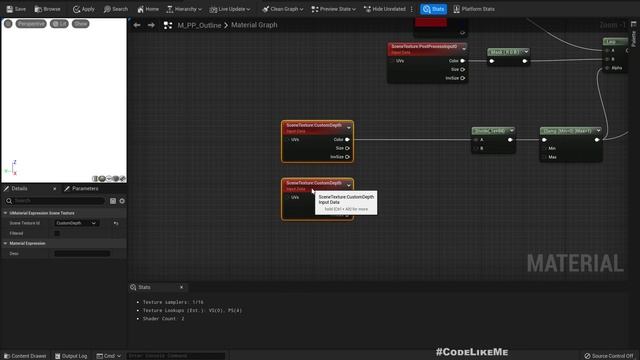
Task: Close the Details tab
Action: (55, 189)
